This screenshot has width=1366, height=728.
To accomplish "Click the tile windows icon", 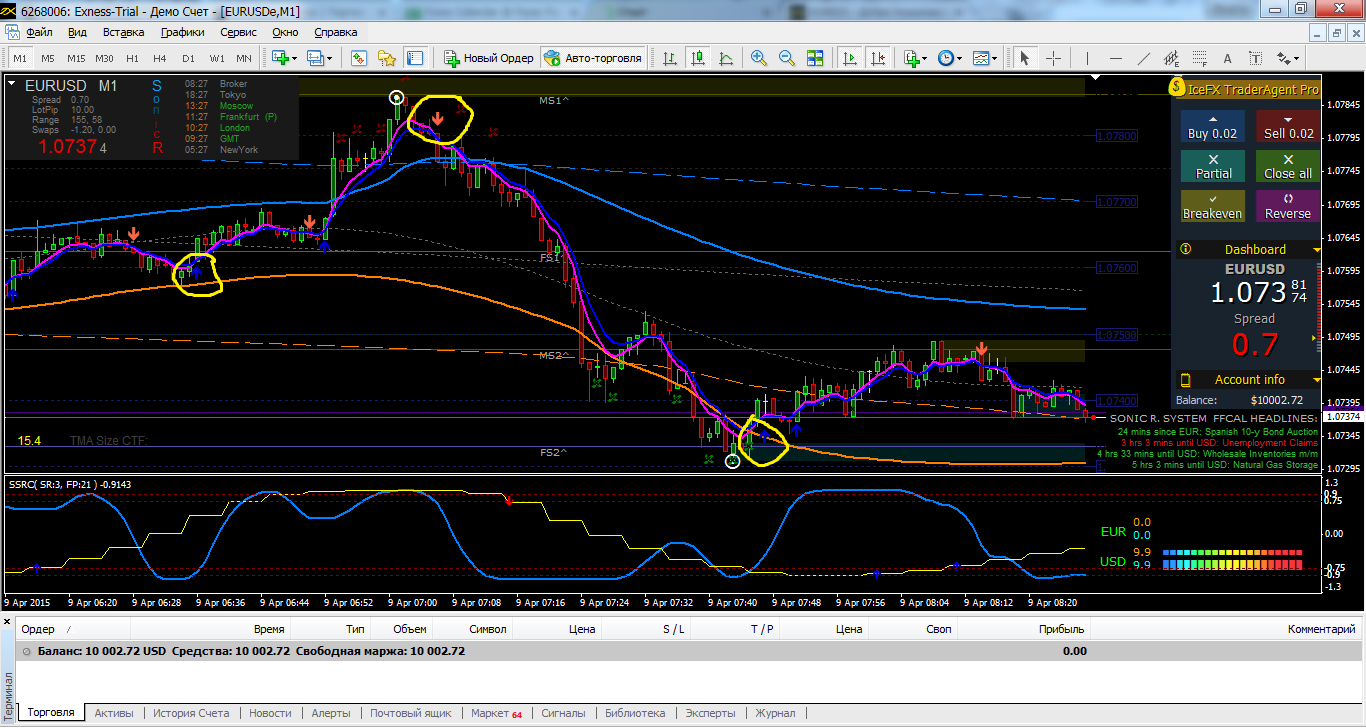I will 815,58.
